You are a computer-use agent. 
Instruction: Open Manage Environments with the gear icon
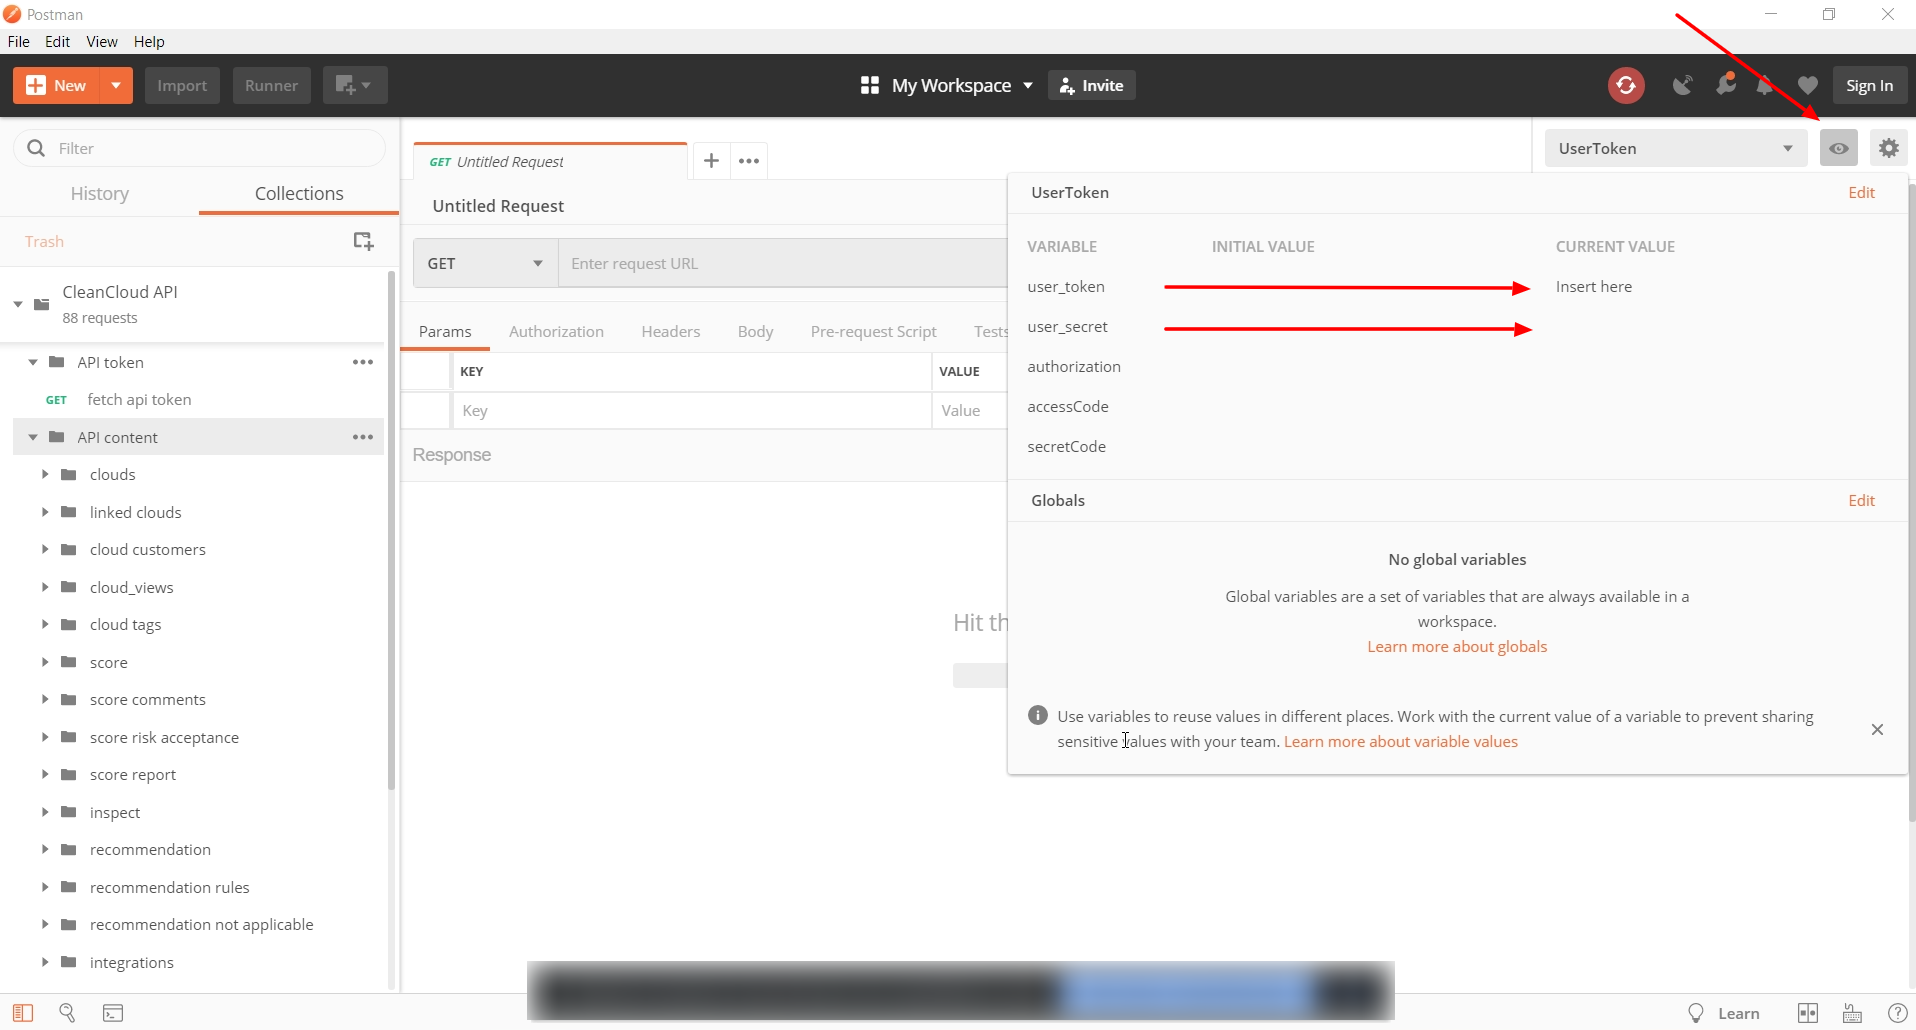click(x=1890, y=147)
